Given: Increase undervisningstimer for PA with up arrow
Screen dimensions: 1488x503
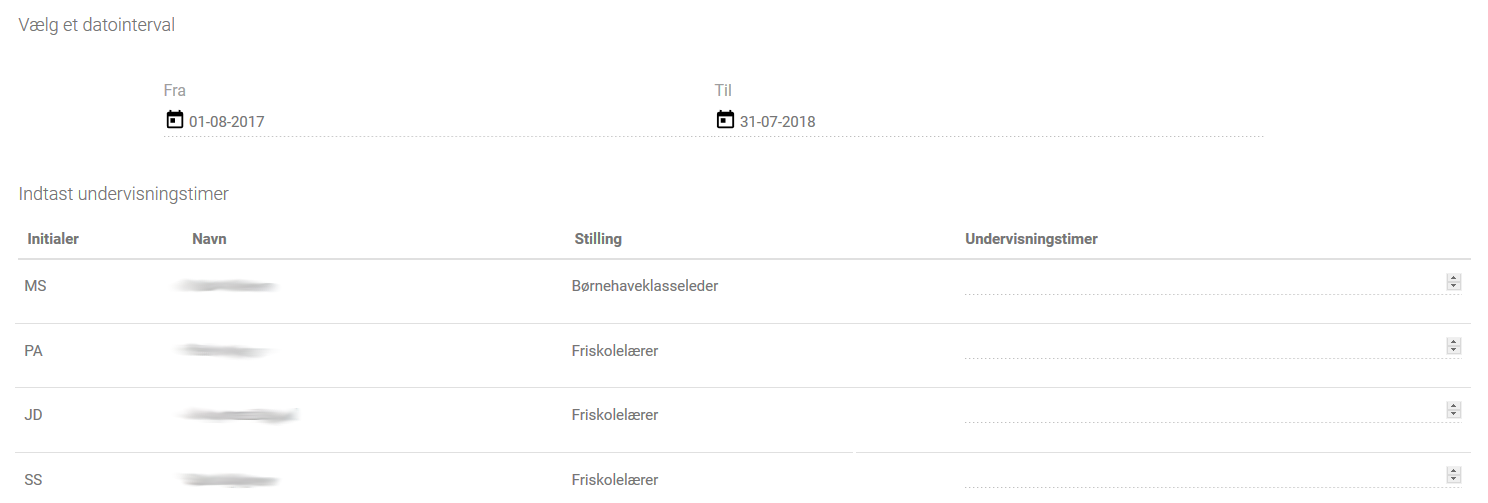Looking at the screenshot, I should [1454, 343].
